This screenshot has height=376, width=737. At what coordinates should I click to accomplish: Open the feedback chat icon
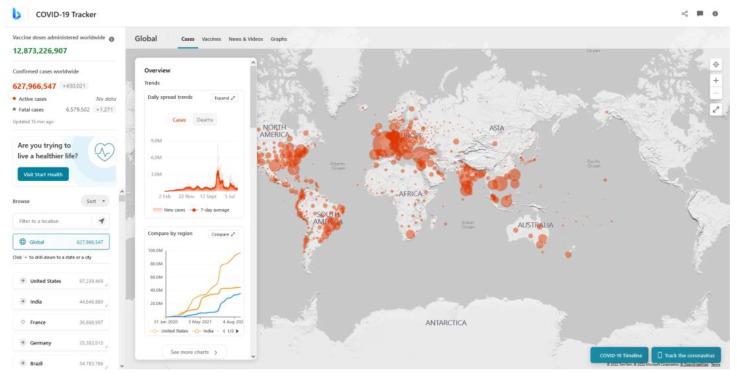click(x=700, y=14)
